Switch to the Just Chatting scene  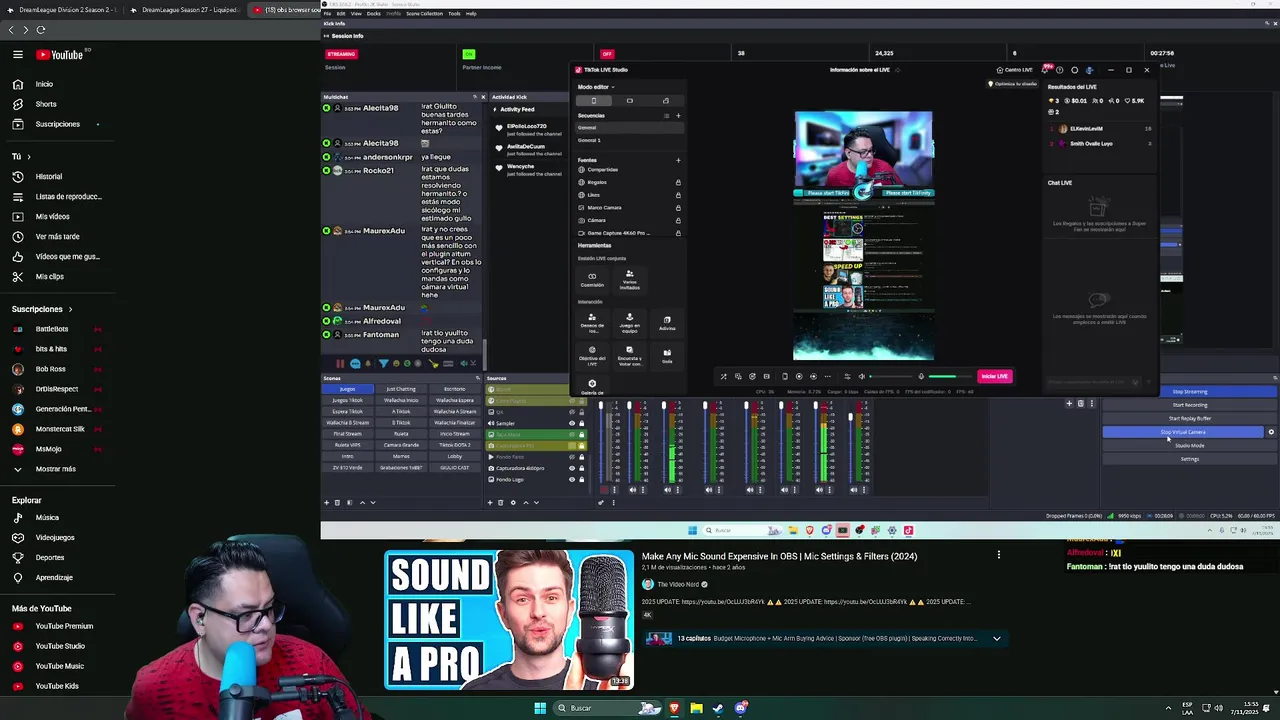[x=400, y=389]
